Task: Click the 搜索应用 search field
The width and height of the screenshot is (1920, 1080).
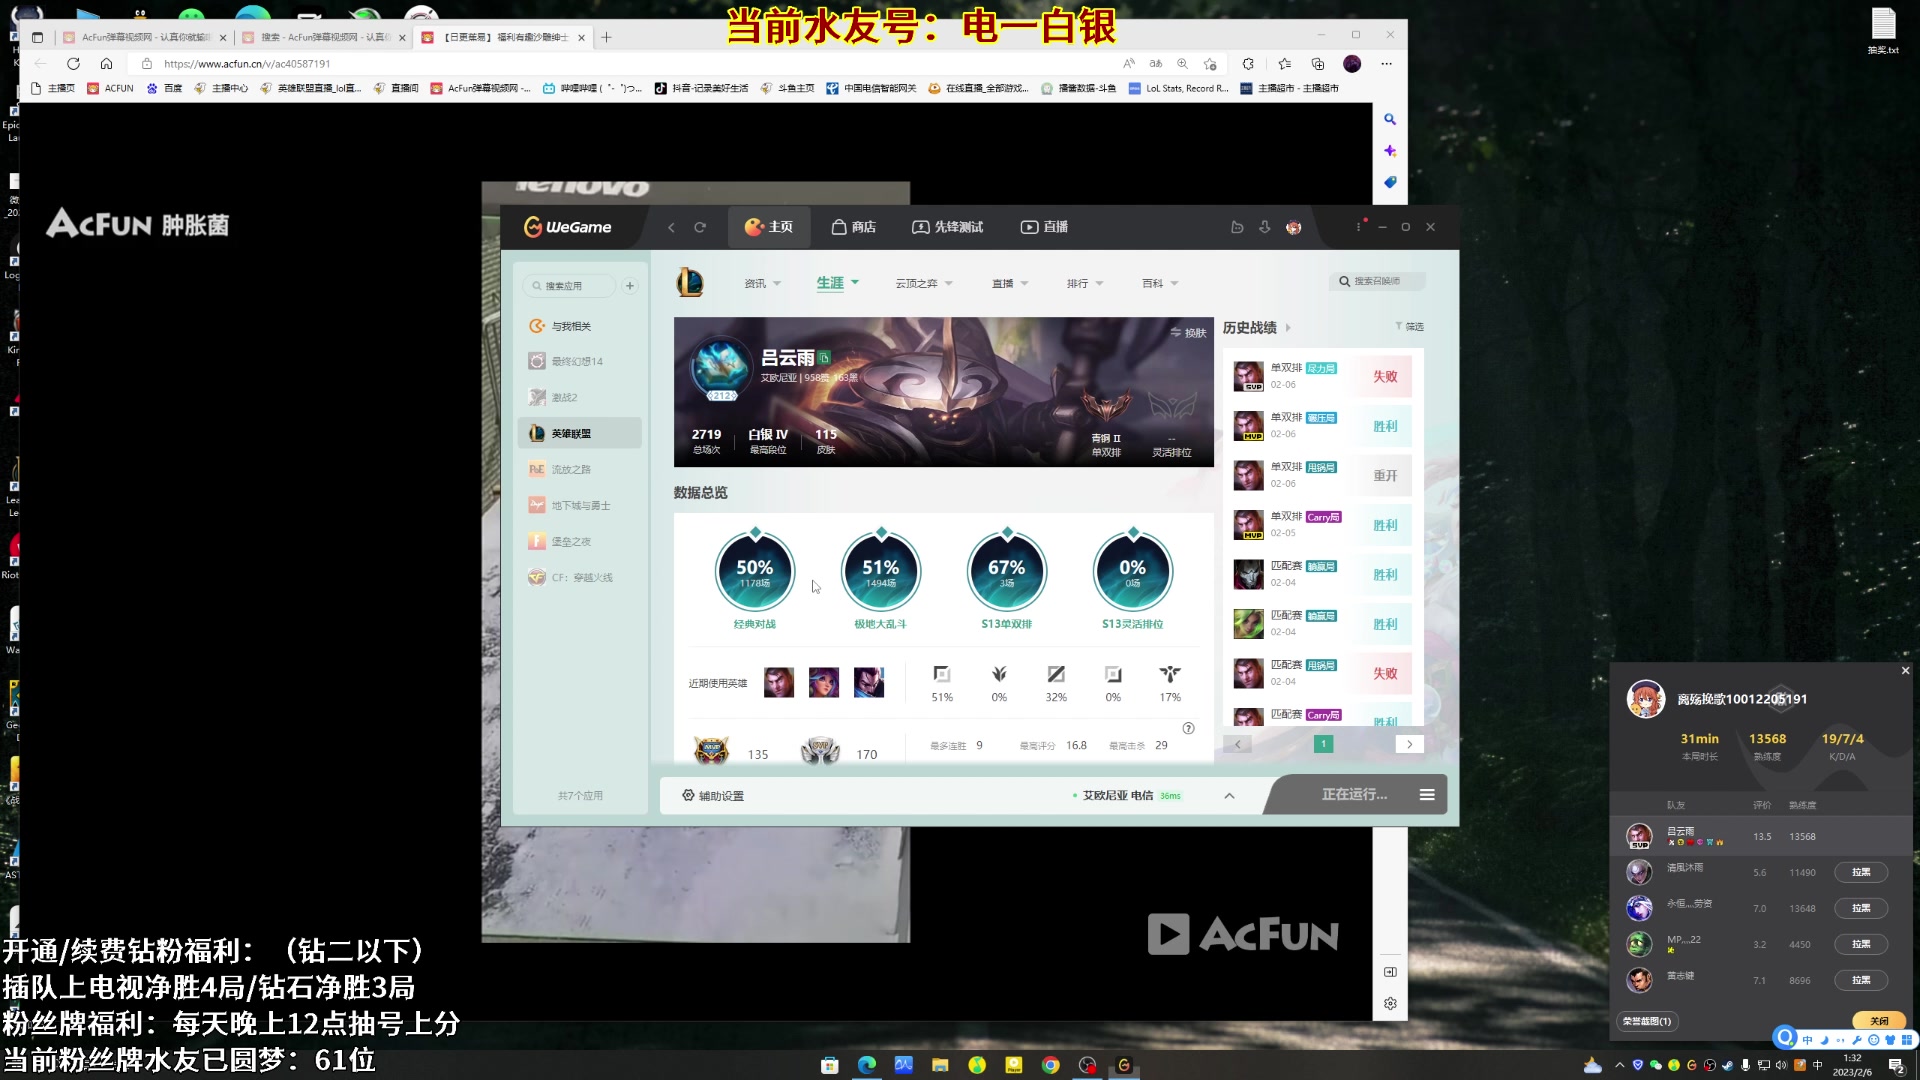Action: (570, 286)
